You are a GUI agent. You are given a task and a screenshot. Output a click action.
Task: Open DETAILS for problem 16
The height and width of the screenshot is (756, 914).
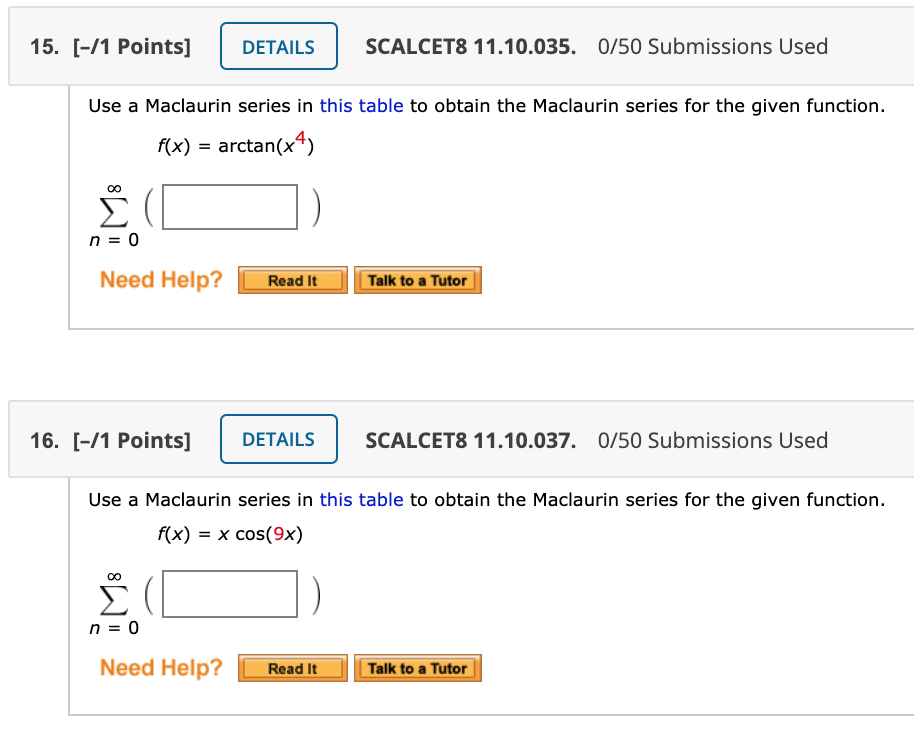click(278, 439)
